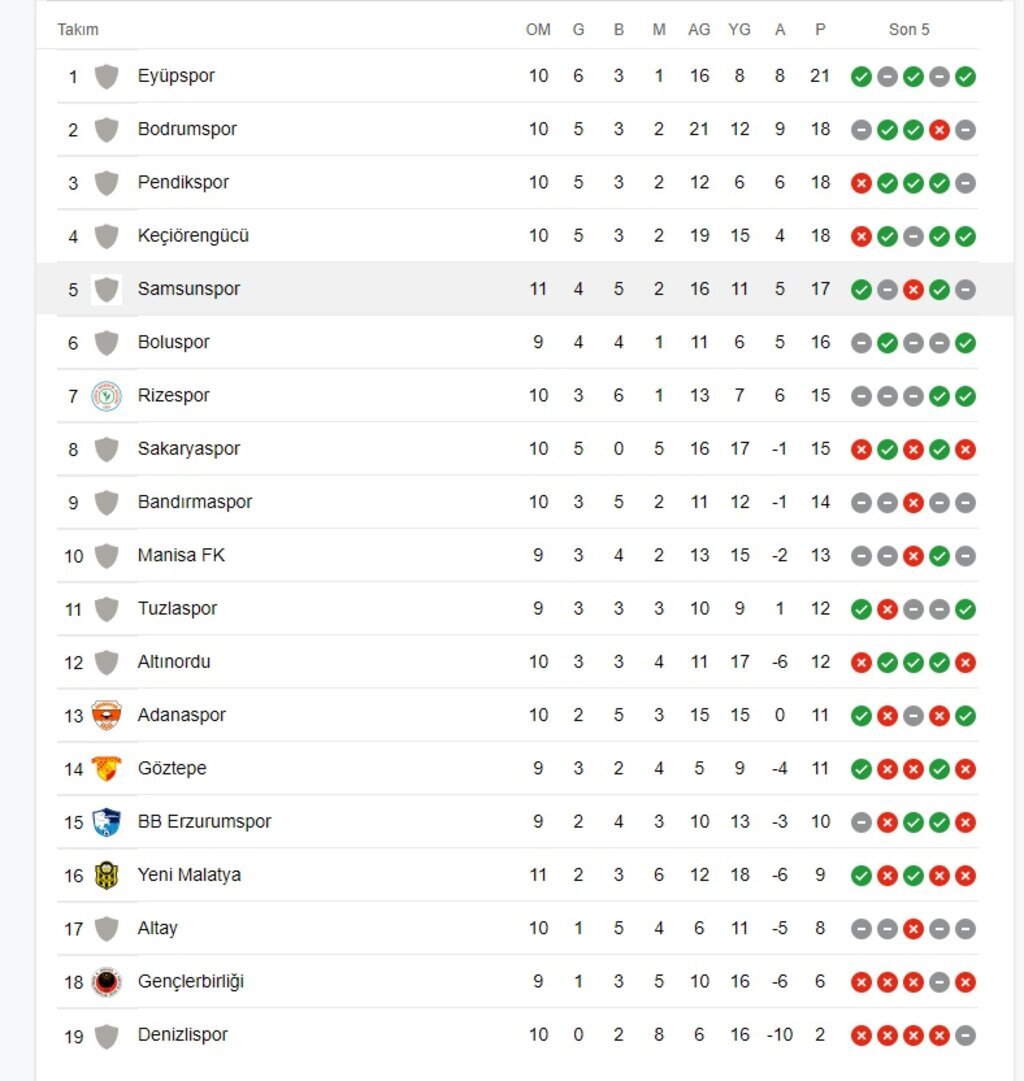Click Samsunspor's placeholder shield icon
Screen dimensions: 1024x1081
click(106, 289)
